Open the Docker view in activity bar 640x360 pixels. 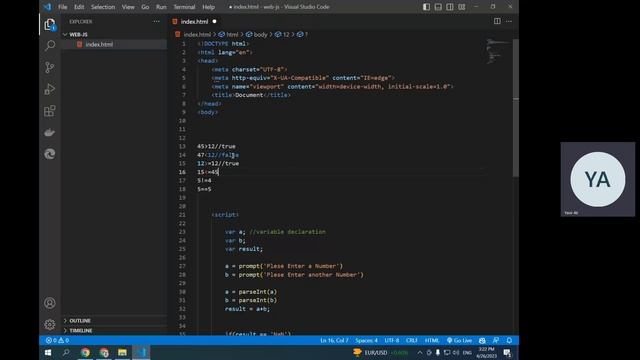click(50, 132)
